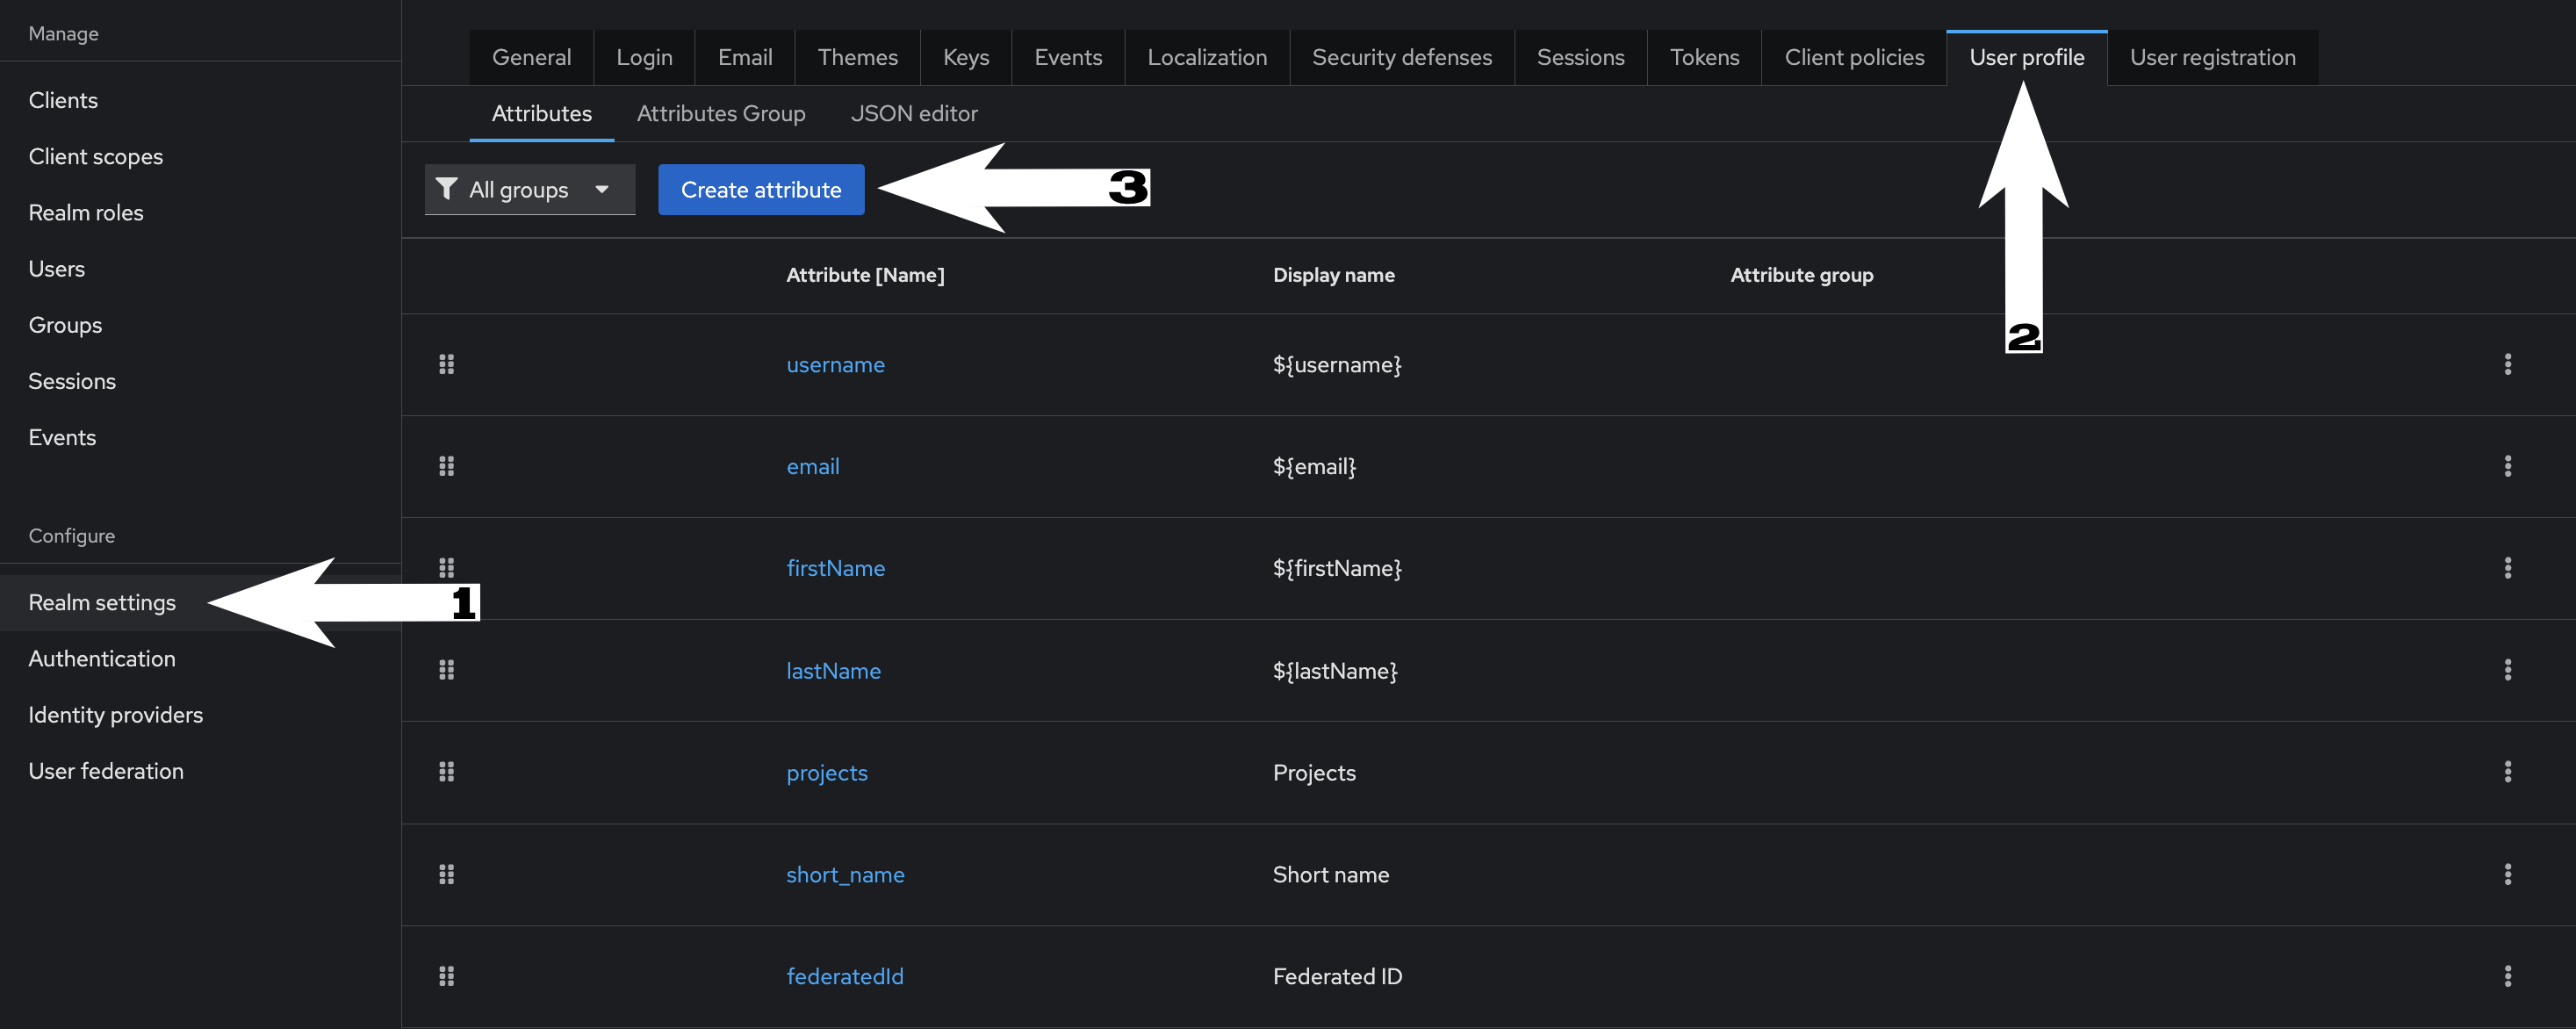Expand the All groups filter dropdown
The image size is (2576, 1029).
point(530,189)
